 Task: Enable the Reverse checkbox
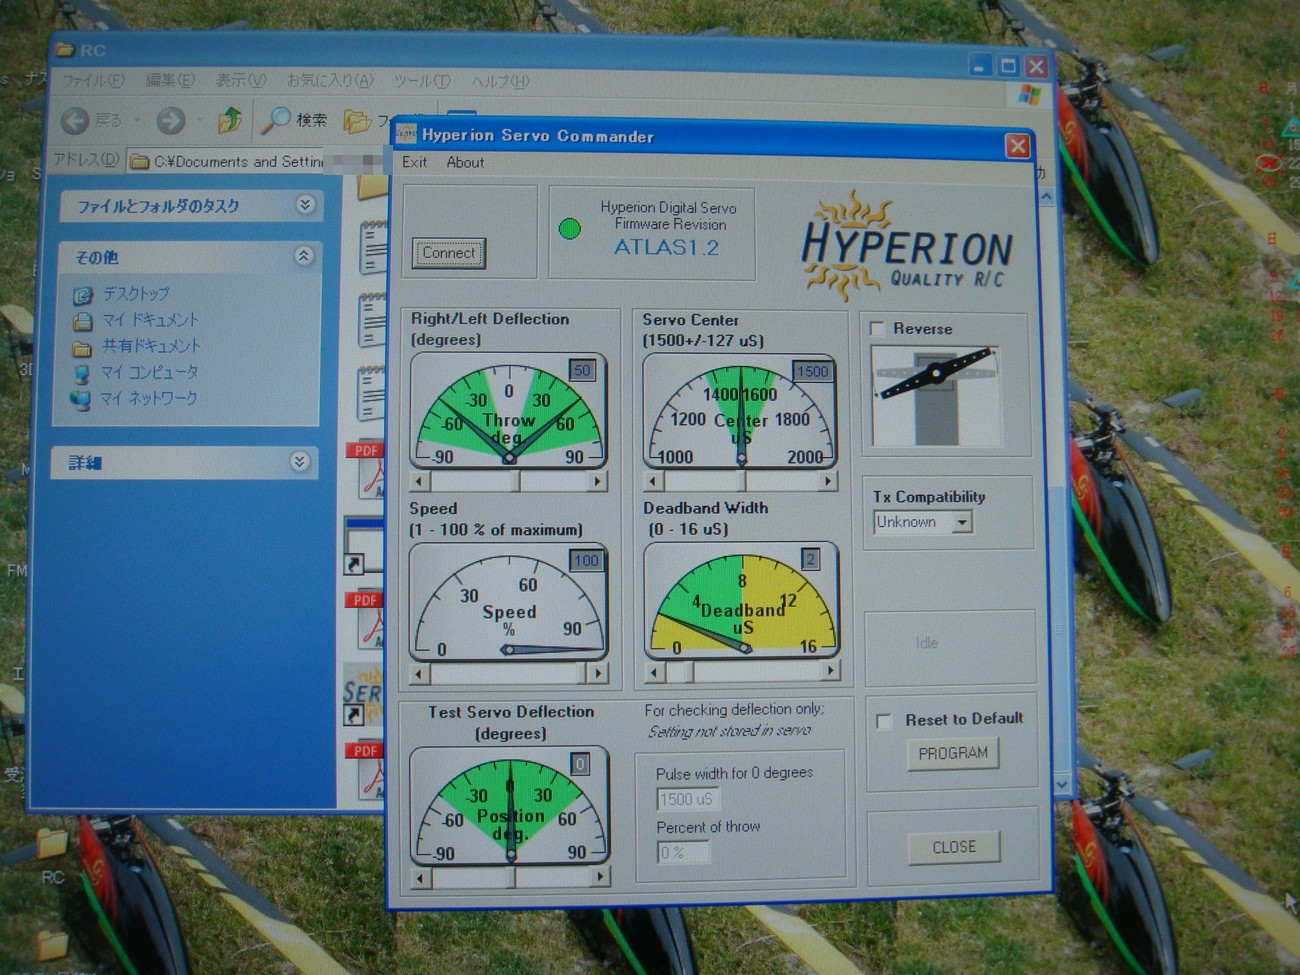pos(878,329)
